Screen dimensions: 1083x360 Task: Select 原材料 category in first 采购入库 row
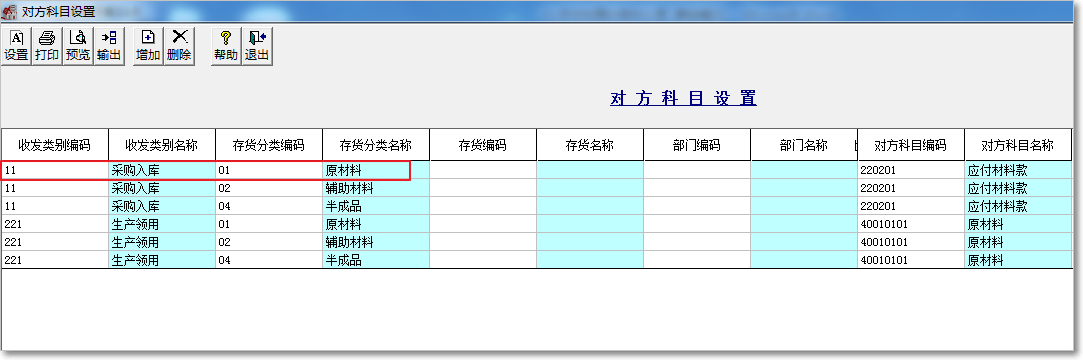(x=376, y=170)
